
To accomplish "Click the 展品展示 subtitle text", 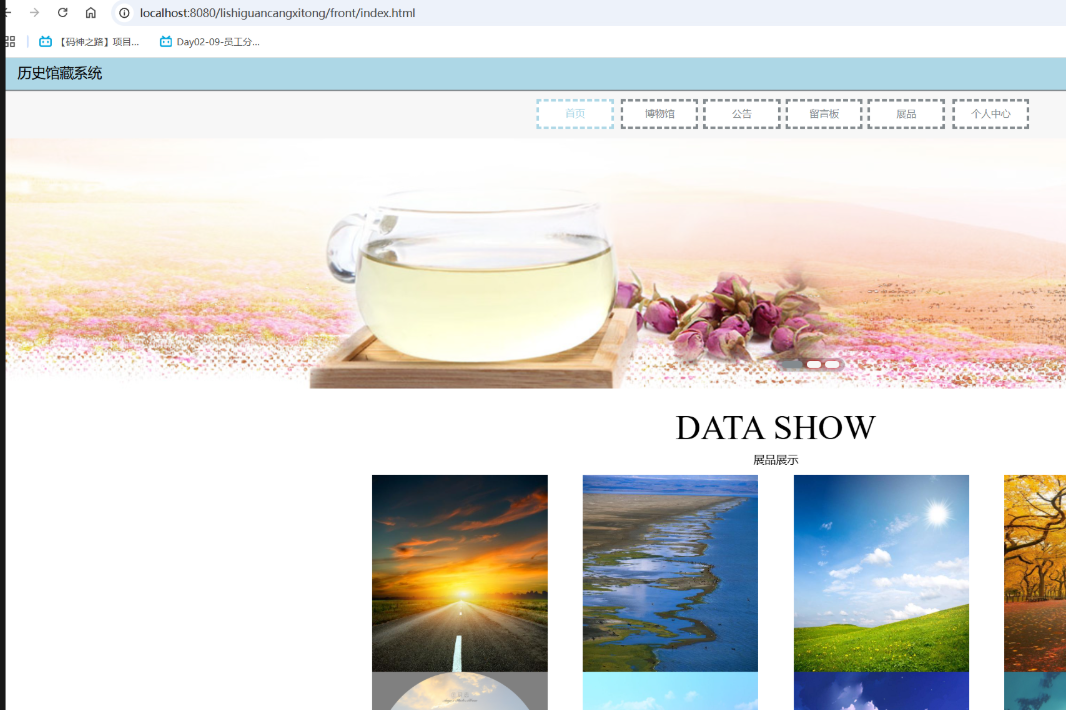I will pos(776,460).
